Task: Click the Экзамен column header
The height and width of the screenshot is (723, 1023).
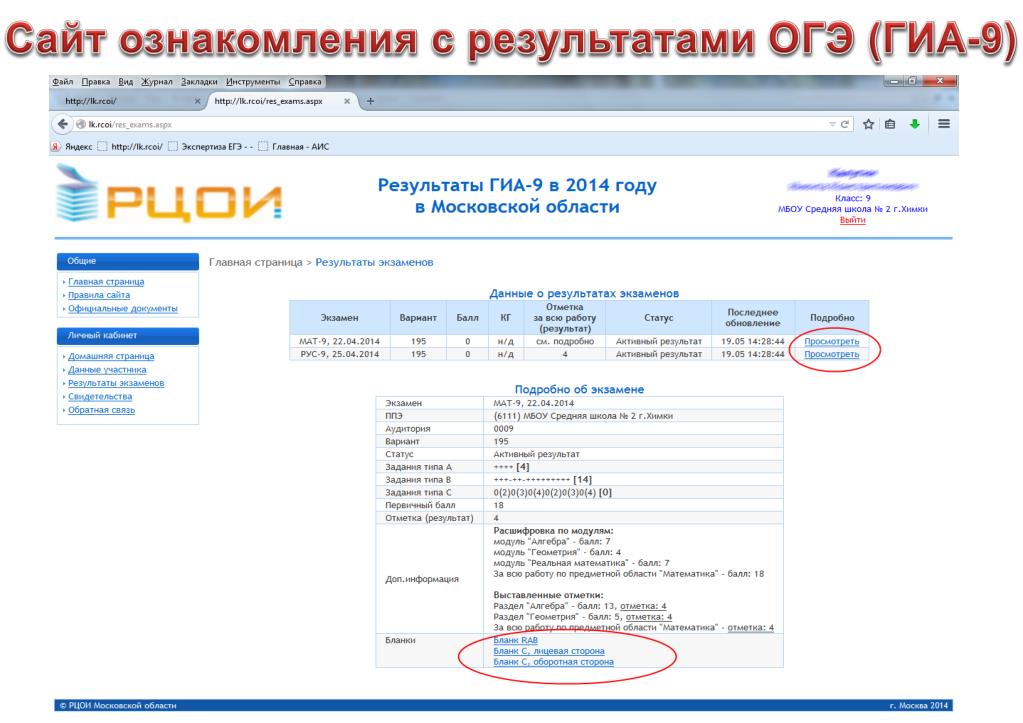Action: (x=339, y=318)
